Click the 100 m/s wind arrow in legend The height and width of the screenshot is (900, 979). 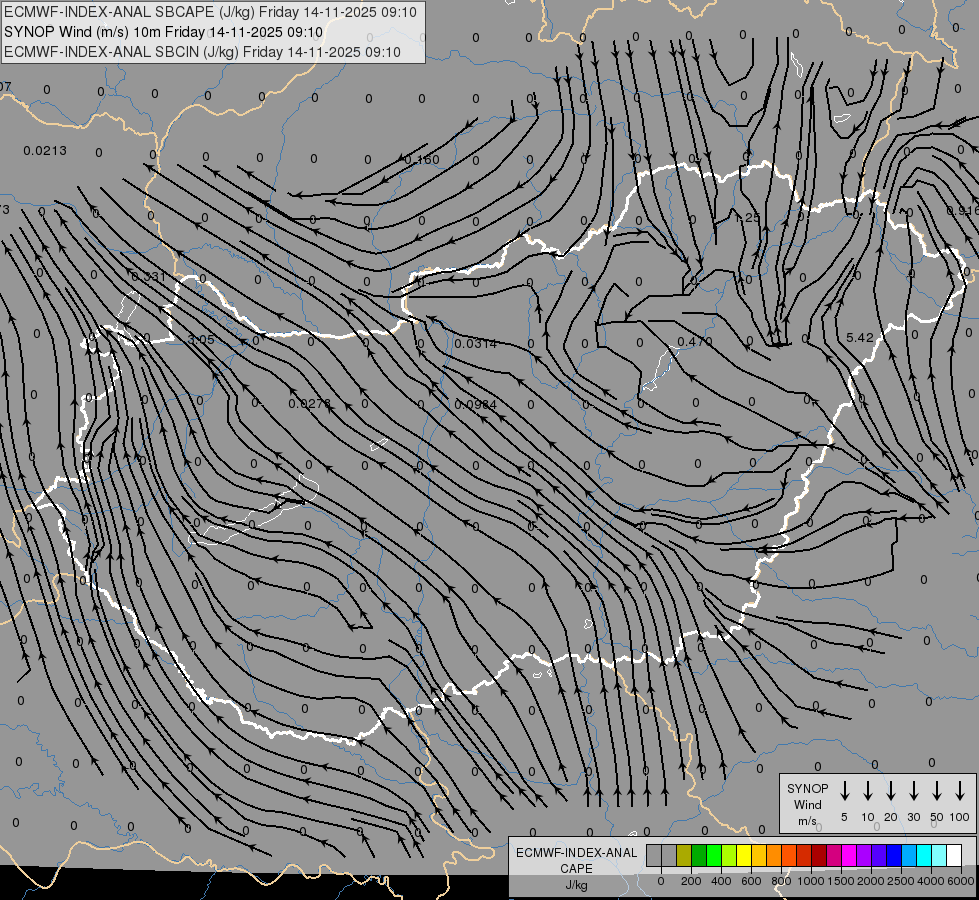coord(960,790)
